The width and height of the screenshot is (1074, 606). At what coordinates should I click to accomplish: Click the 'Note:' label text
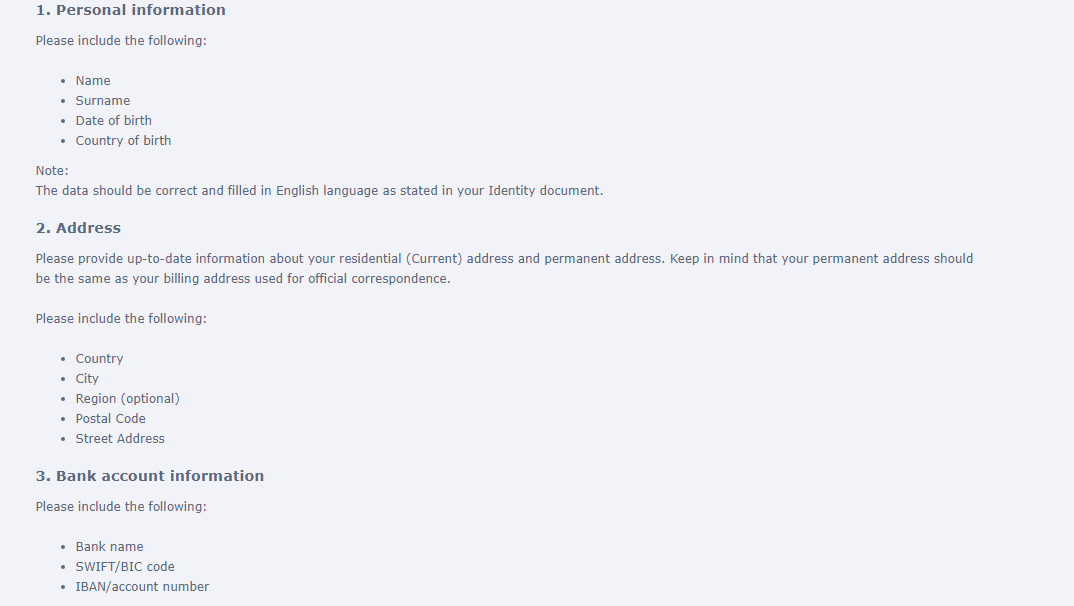[x=52, y=171]
